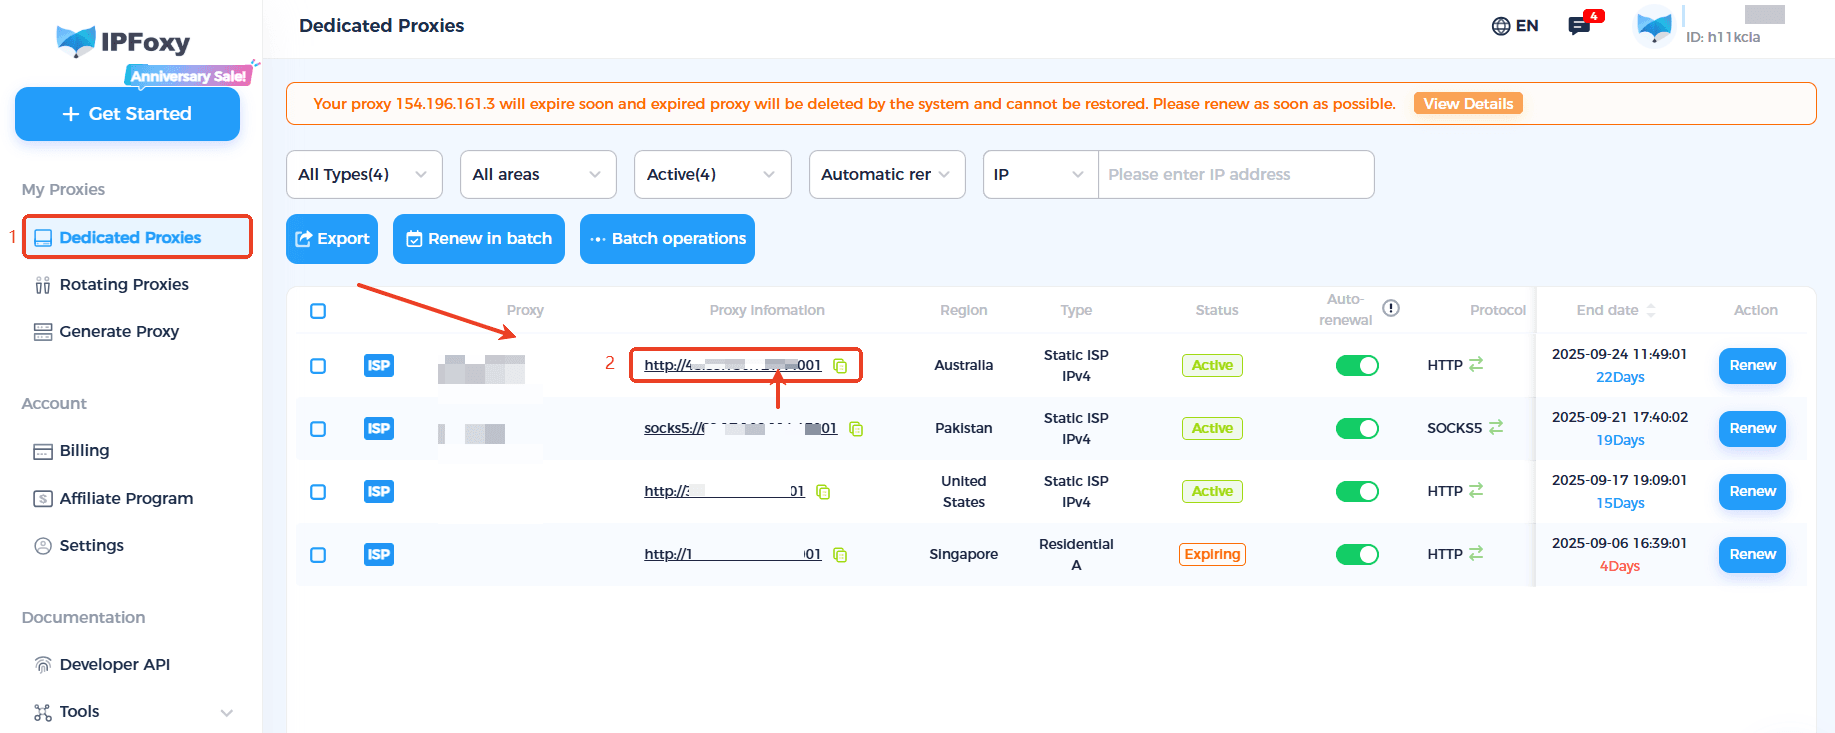The image size is (1835, 733).
Task: Open the Pakistan socks5 proxy link
Action: (740, 429)
